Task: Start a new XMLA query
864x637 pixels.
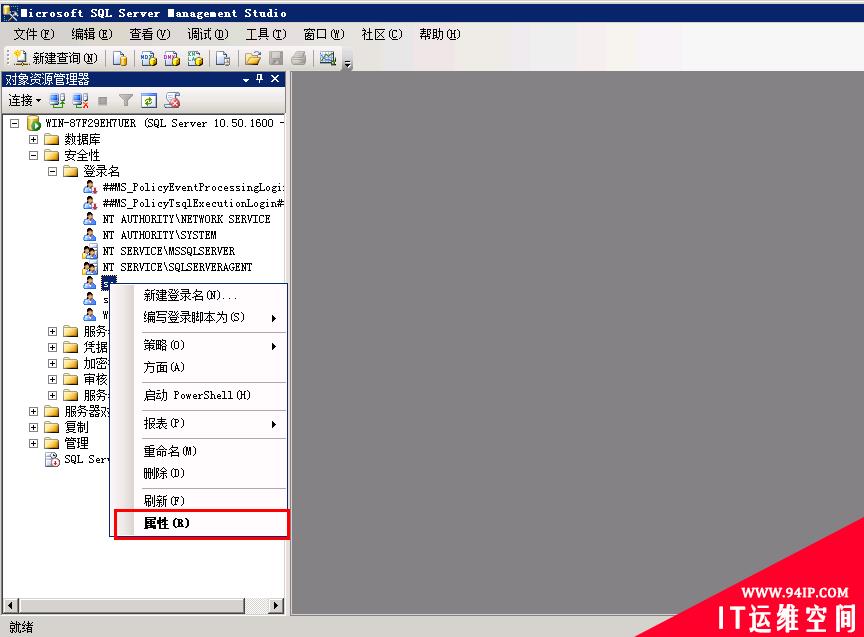Action: (x=196, y=58)
